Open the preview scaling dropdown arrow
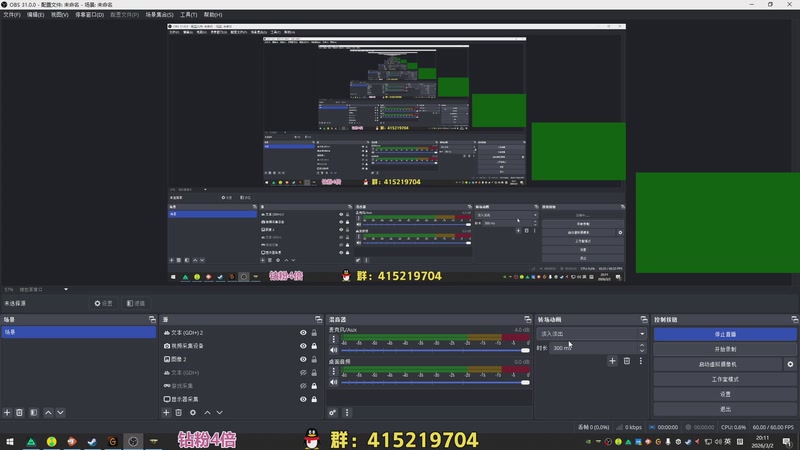This screenshot has width=800, height=450. [x=66, y=289]
